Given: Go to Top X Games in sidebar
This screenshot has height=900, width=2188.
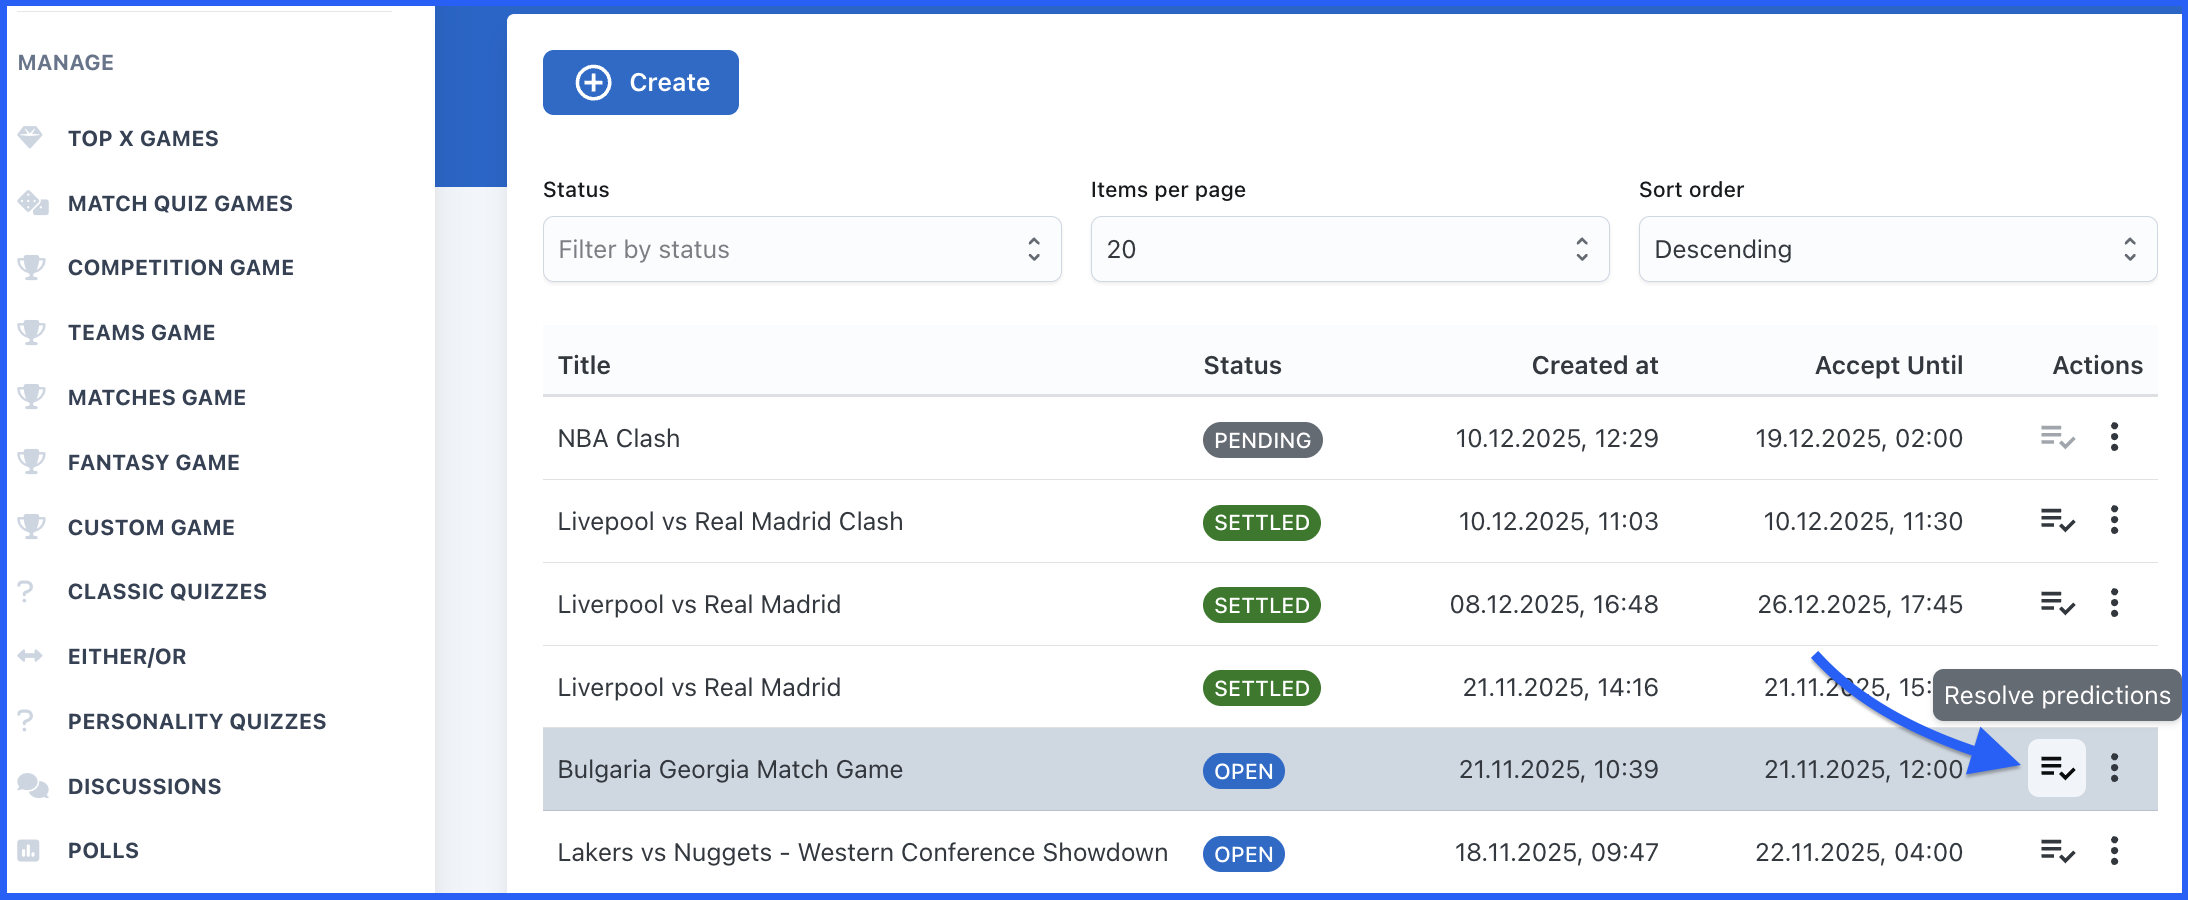Looking at the screenshot, I should click(x=143, y=139).
